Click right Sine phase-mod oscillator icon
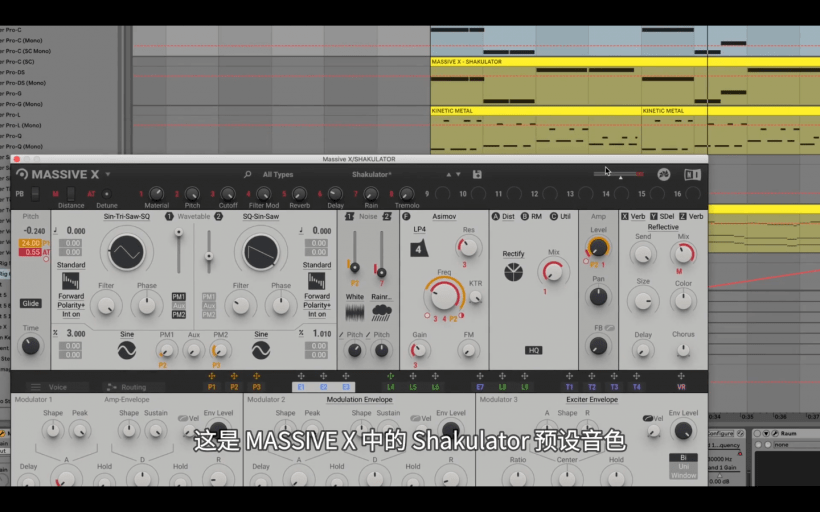This screenshot has width=820, height=512. [x=261, y=350]
